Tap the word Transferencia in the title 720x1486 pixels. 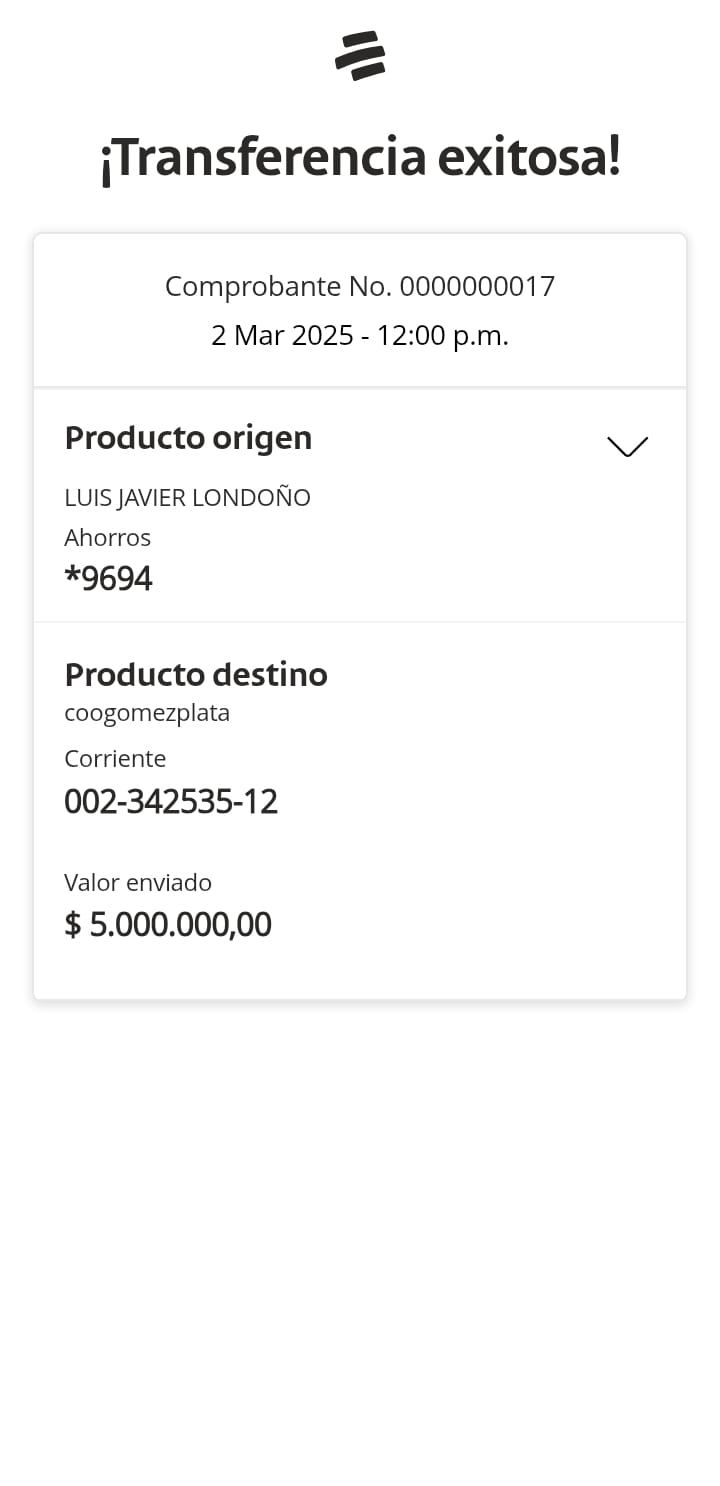(x=263, y=157)
